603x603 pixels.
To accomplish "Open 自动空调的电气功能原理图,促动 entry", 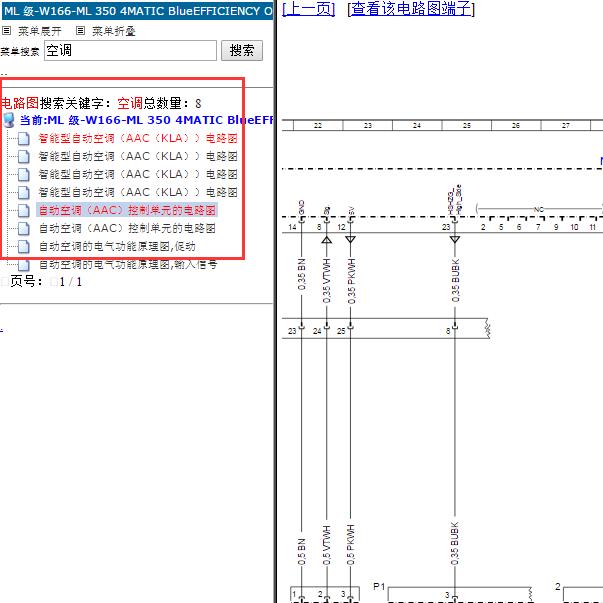I will (117, 247).
